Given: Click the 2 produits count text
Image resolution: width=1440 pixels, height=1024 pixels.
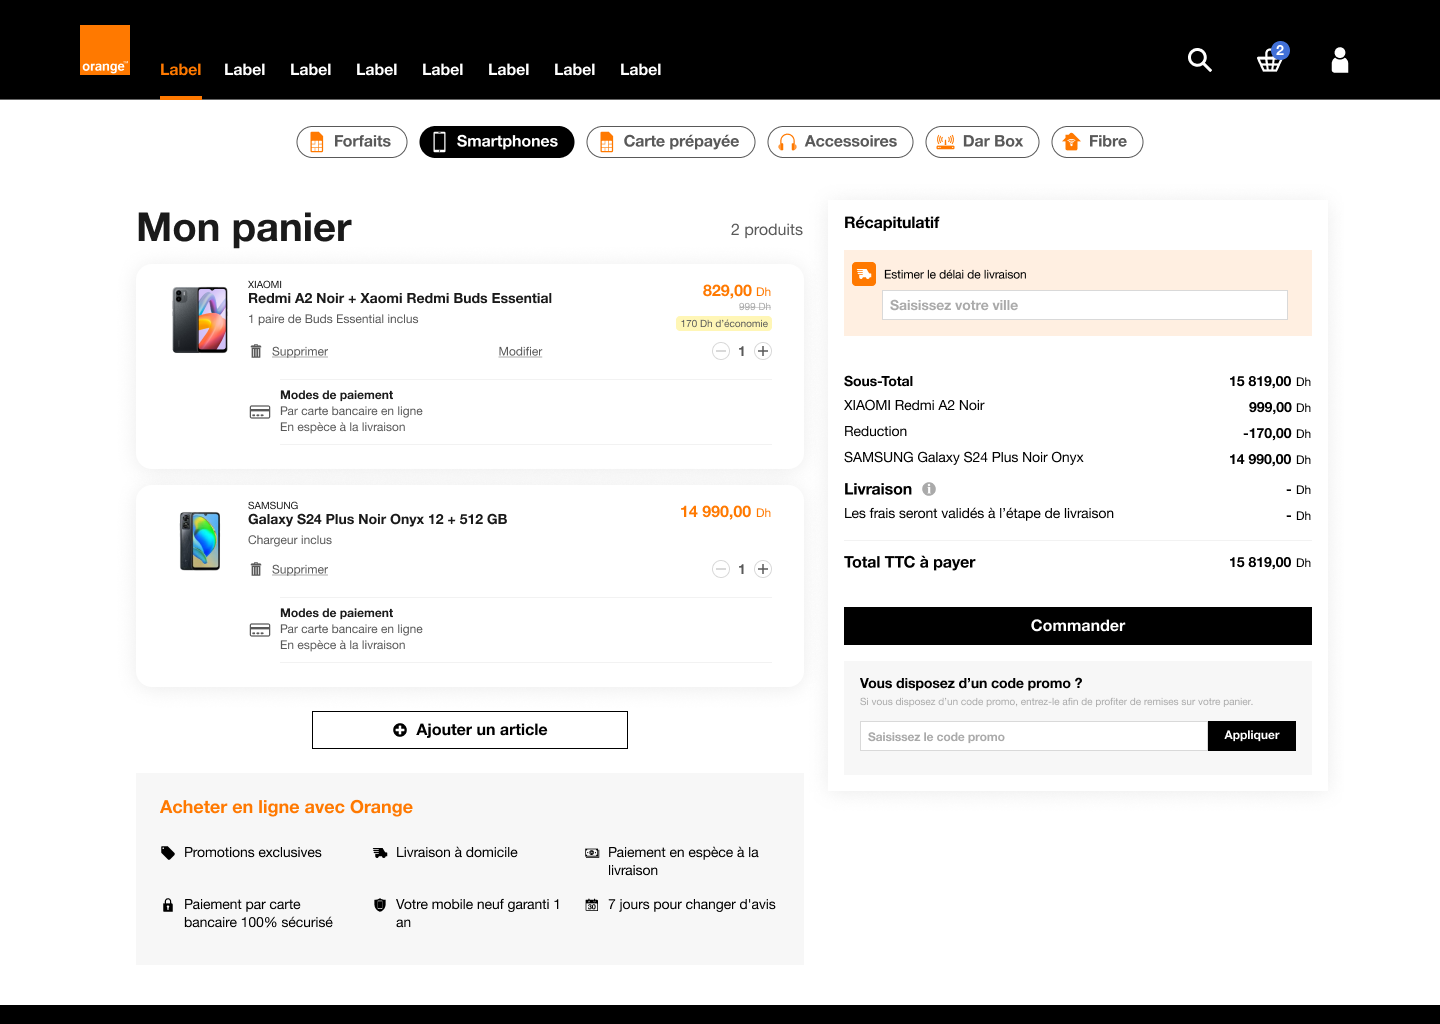Looking at the screenshot, I should coord(766,230).
